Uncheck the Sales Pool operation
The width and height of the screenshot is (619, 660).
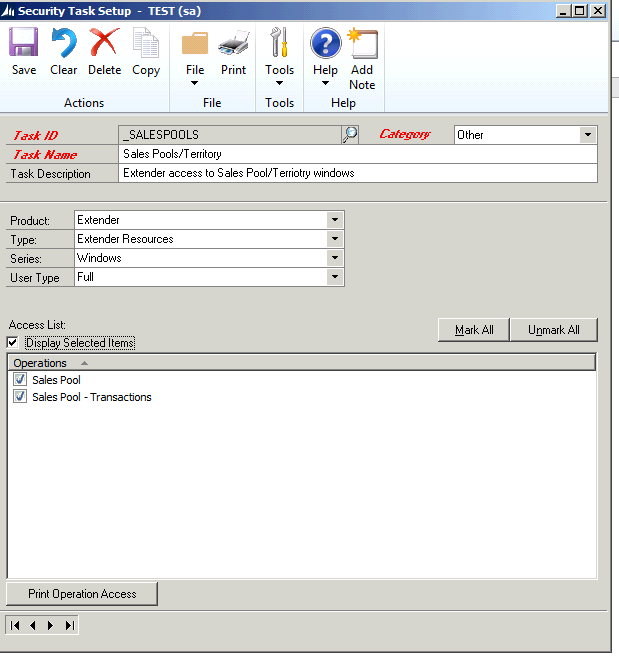(20, 379)
